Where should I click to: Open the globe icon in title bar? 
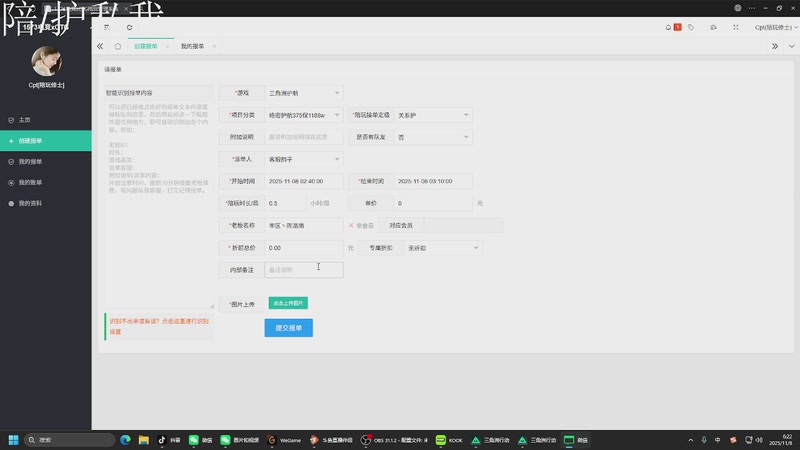point(738,8)
